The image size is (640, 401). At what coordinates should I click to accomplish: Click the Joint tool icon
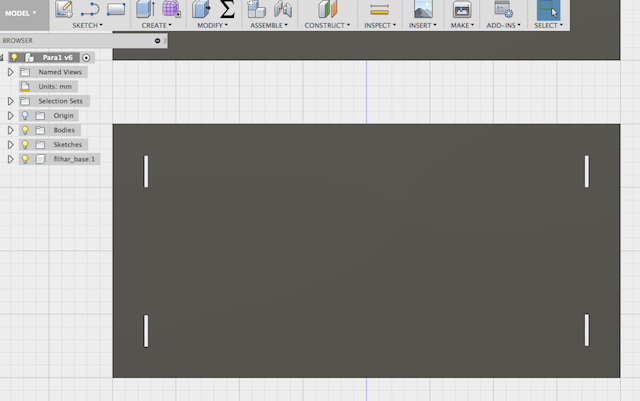click(x=283, y=9)
